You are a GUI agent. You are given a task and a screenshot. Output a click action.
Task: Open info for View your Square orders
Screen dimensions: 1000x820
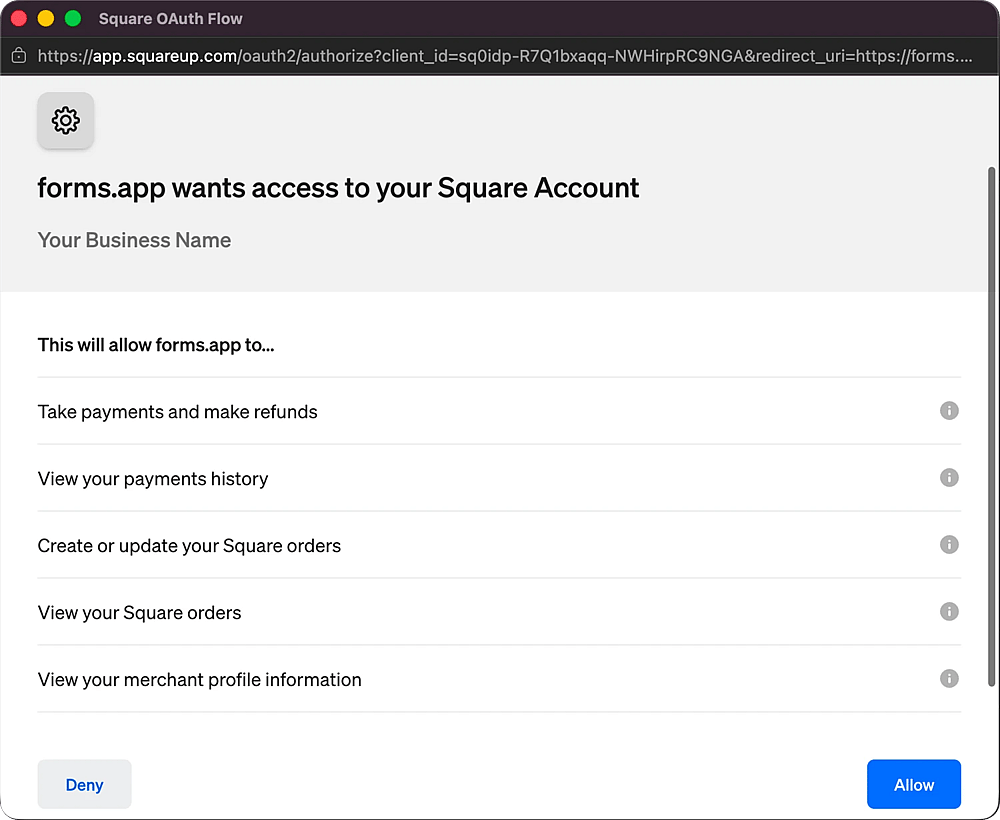tap(949, 611)
